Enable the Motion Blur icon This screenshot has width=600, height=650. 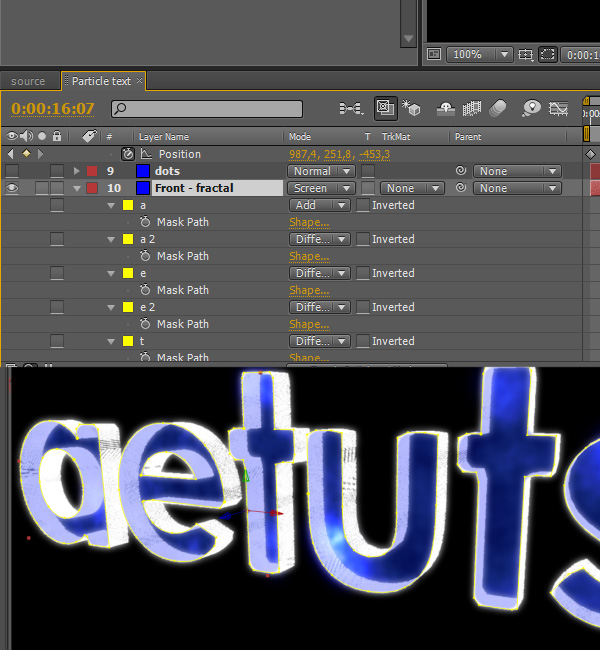tap(498, 109)
